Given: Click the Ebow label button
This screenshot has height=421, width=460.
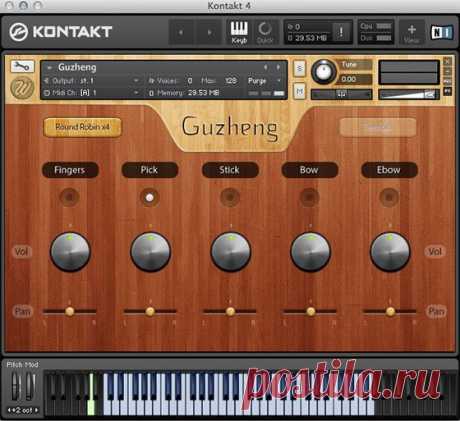Looking at the screenshot, I should point(389,170).
